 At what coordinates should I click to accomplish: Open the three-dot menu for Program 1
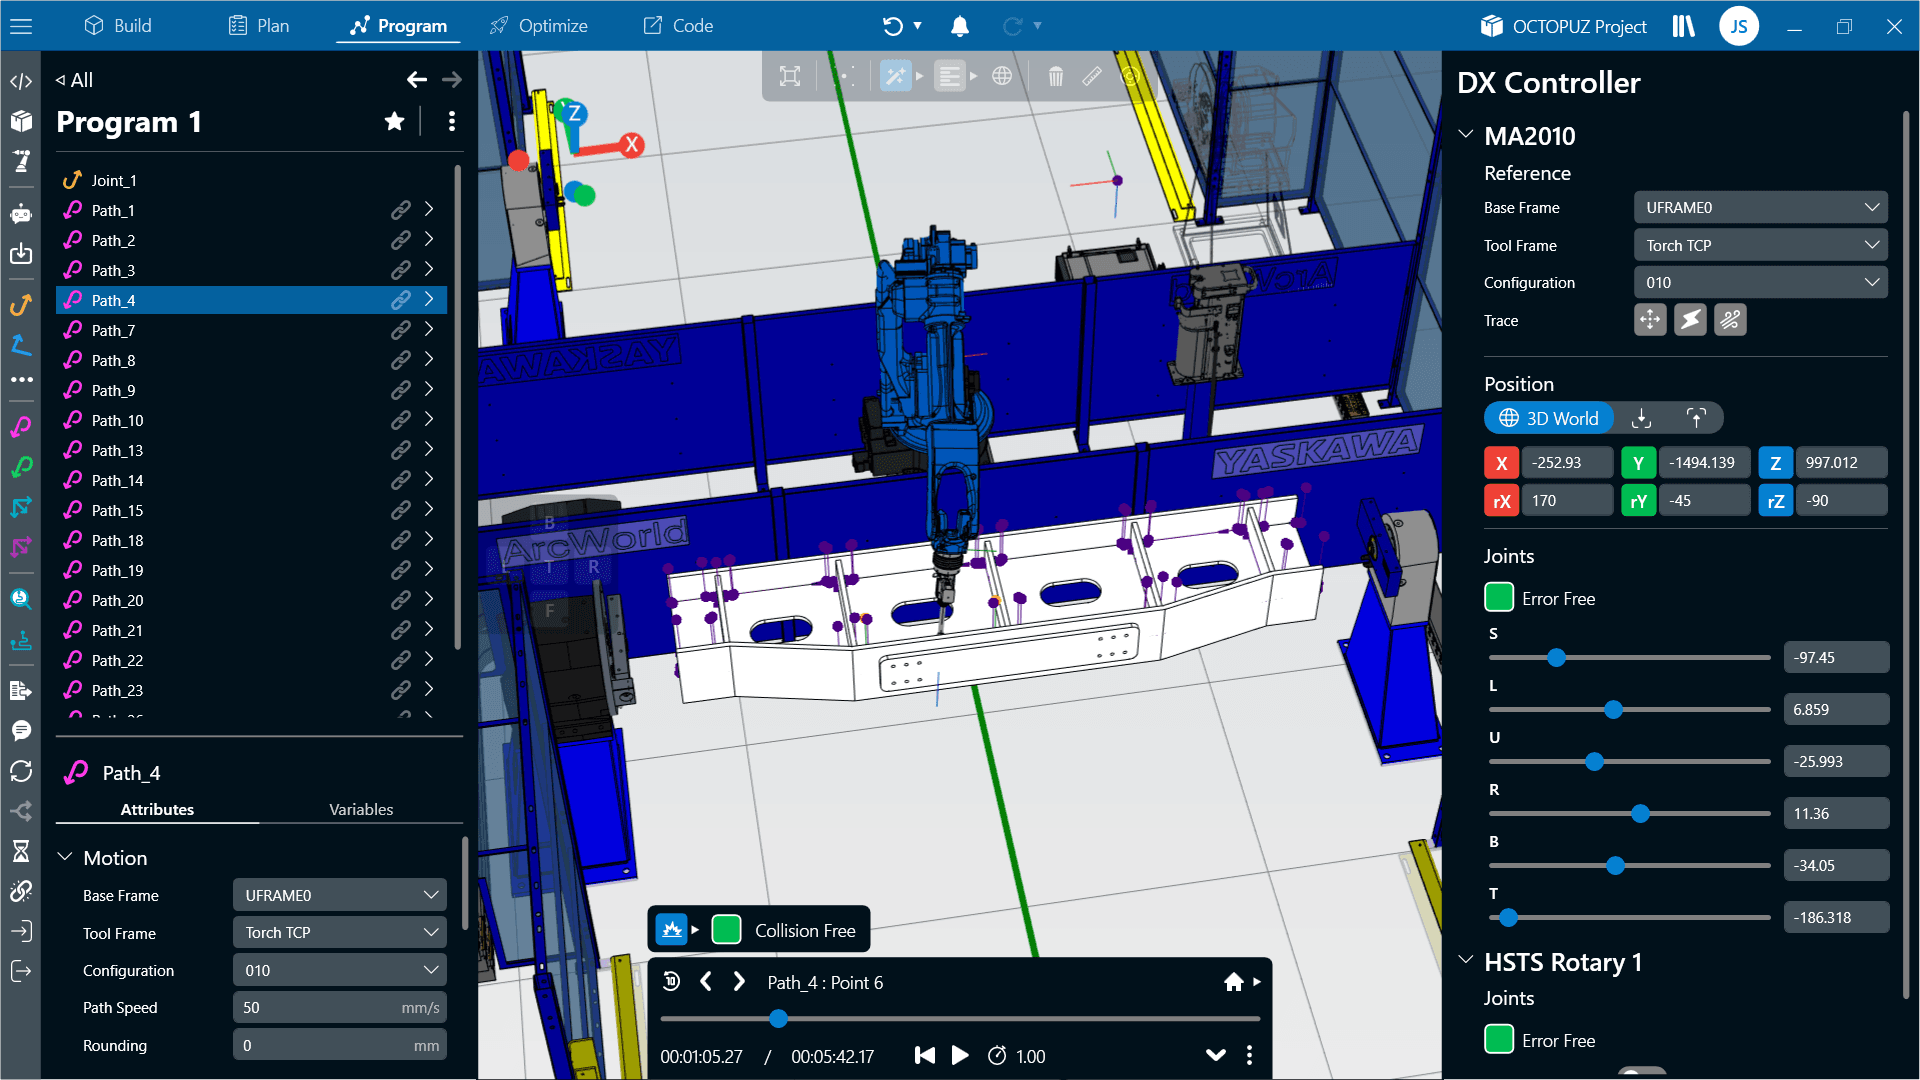click(452, 122)
